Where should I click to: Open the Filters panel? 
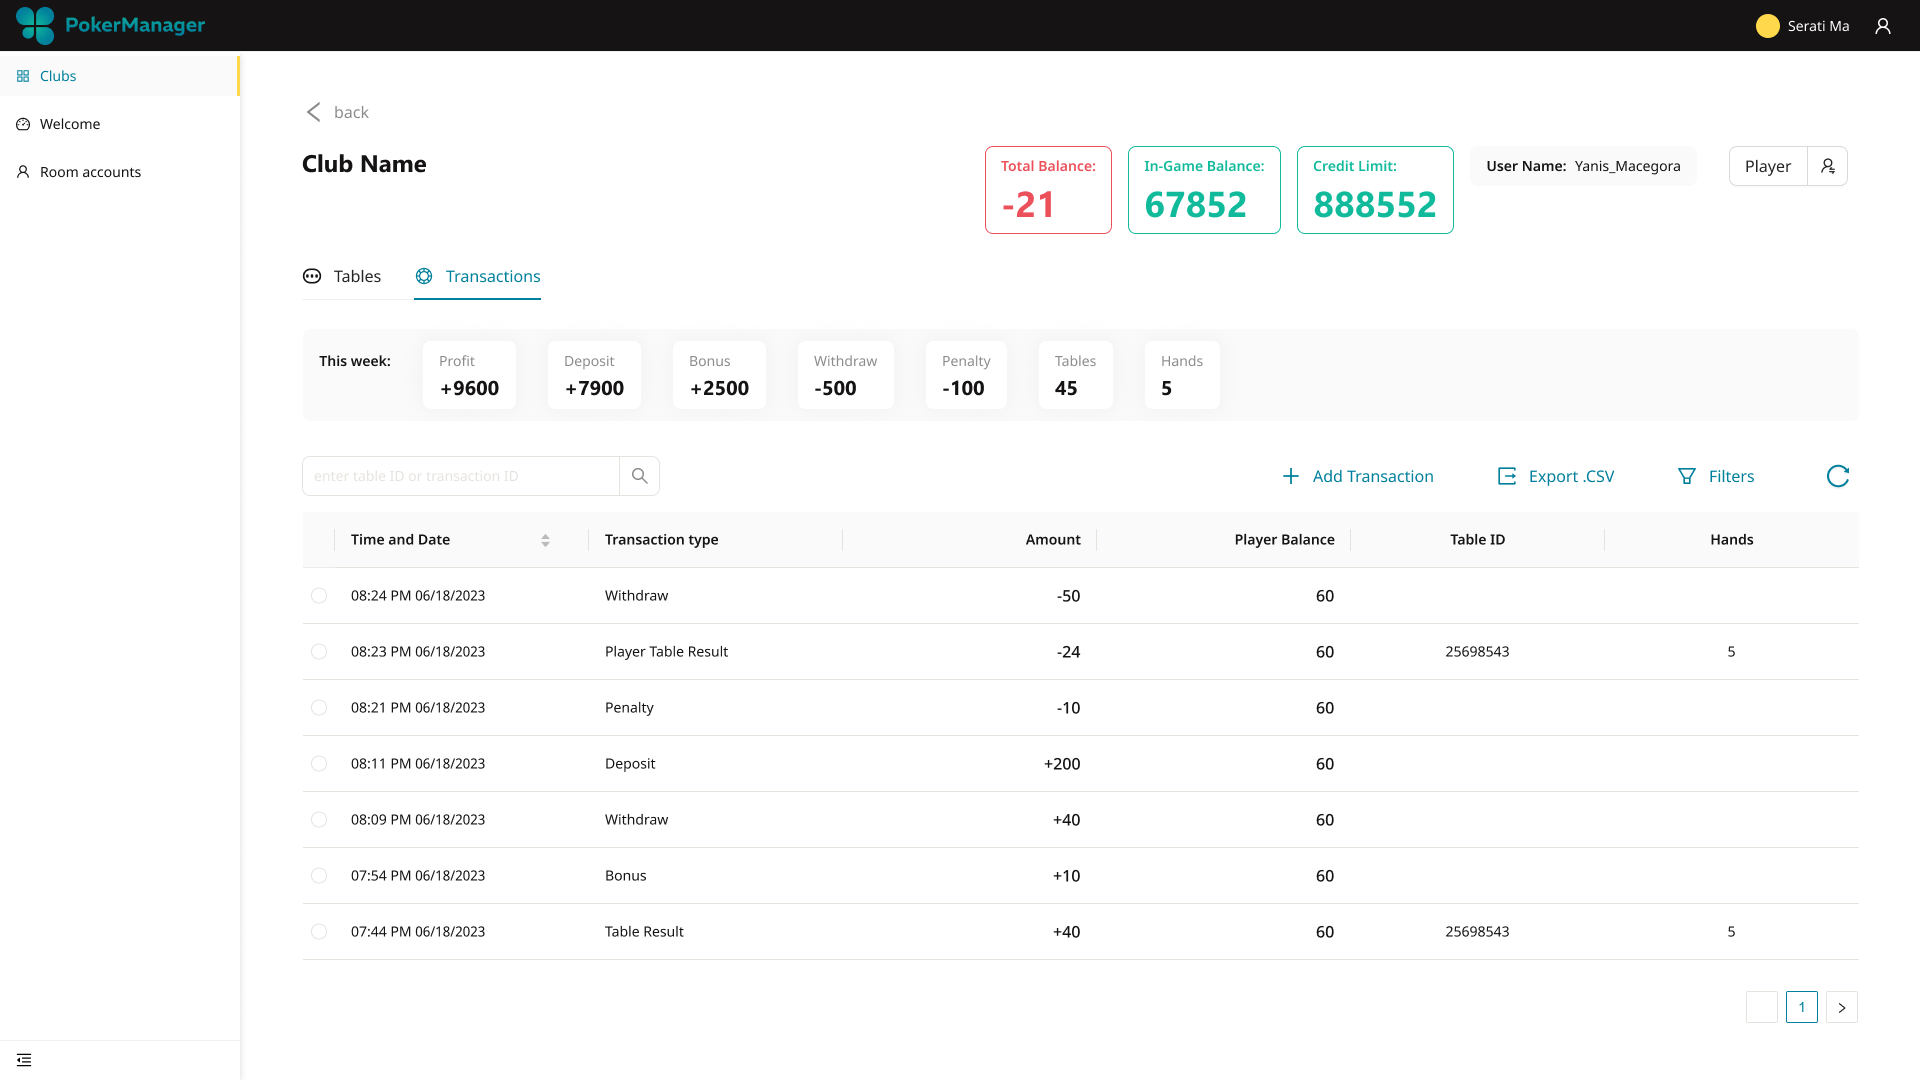(x=1716, y=476)
